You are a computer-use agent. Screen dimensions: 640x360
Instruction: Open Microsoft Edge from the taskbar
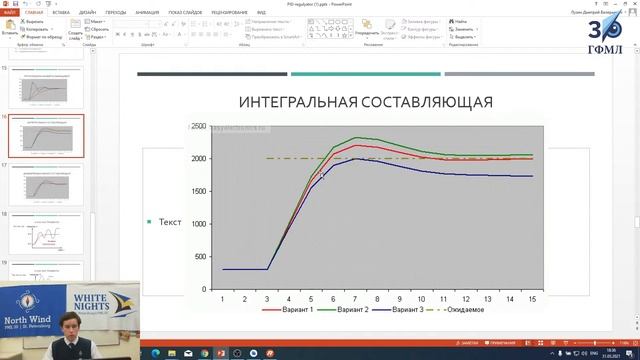(x=156, y=353)
